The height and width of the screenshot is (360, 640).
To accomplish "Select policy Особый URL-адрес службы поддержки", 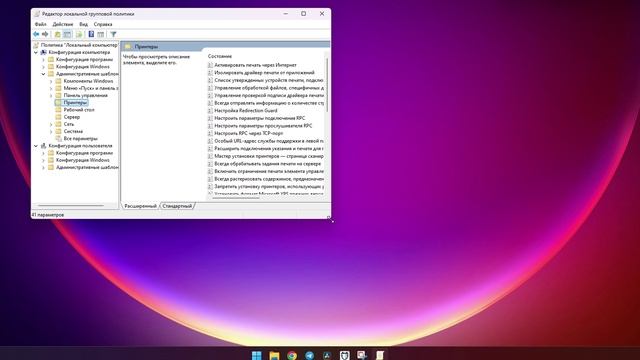I will (x=269, y=141).
